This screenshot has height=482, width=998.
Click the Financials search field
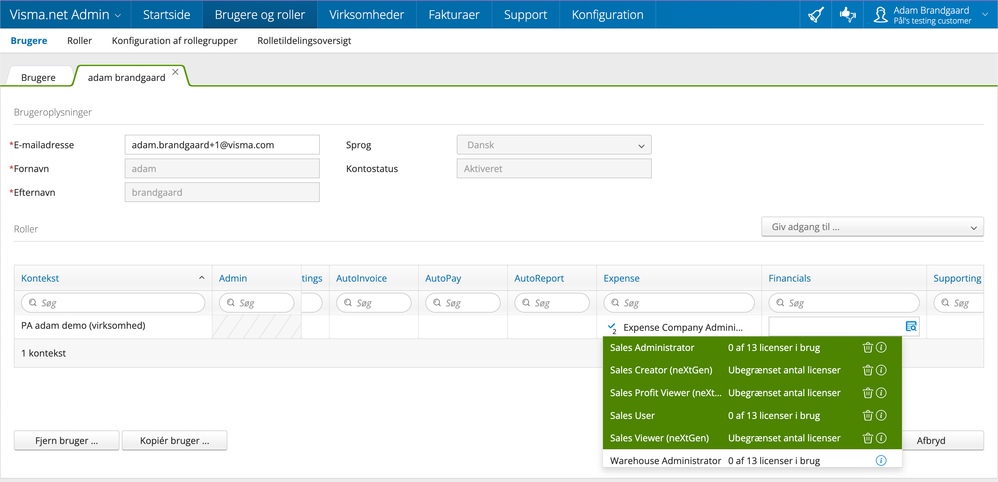coord(844,302)
